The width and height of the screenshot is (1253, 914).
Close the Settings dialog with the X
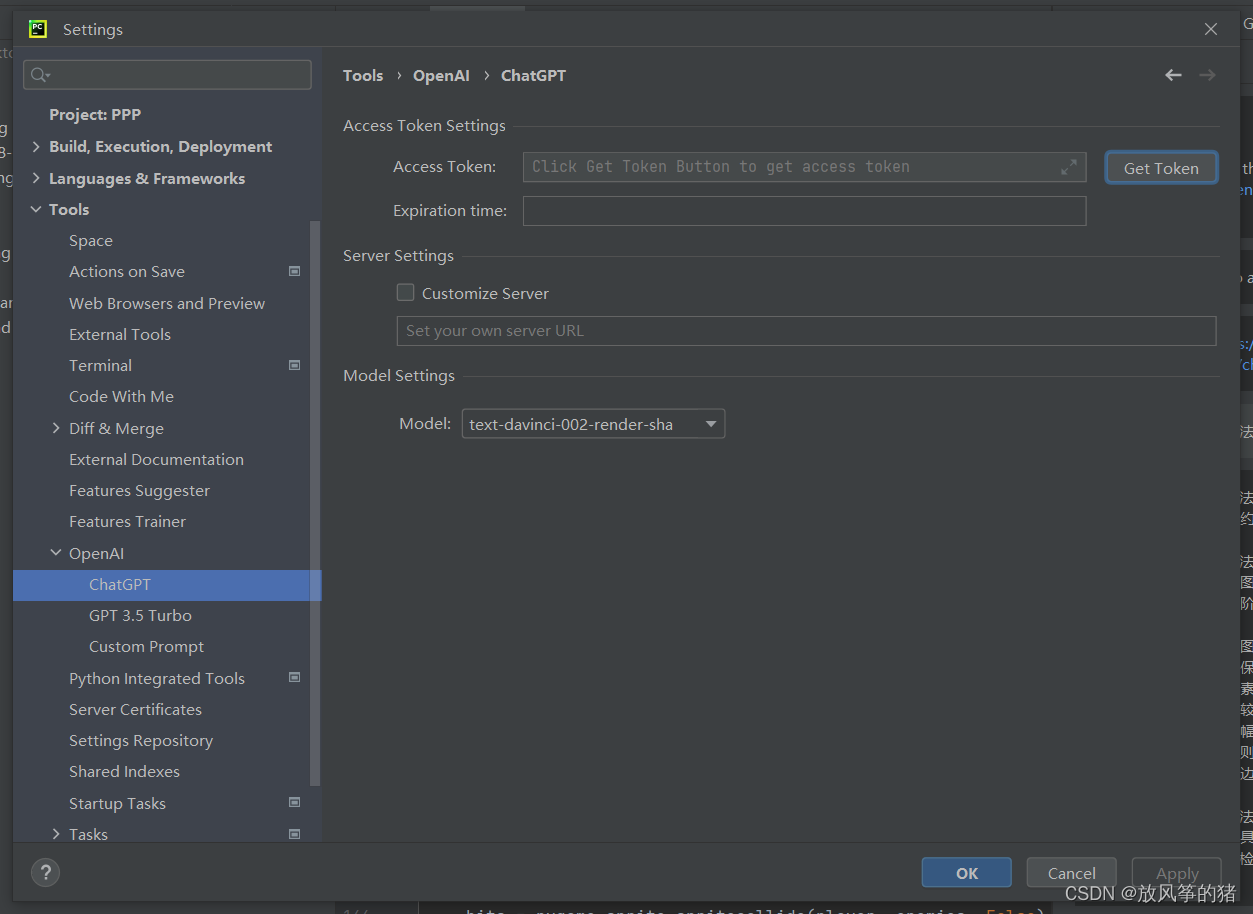pyautogui.click(x=1211, y=29)
